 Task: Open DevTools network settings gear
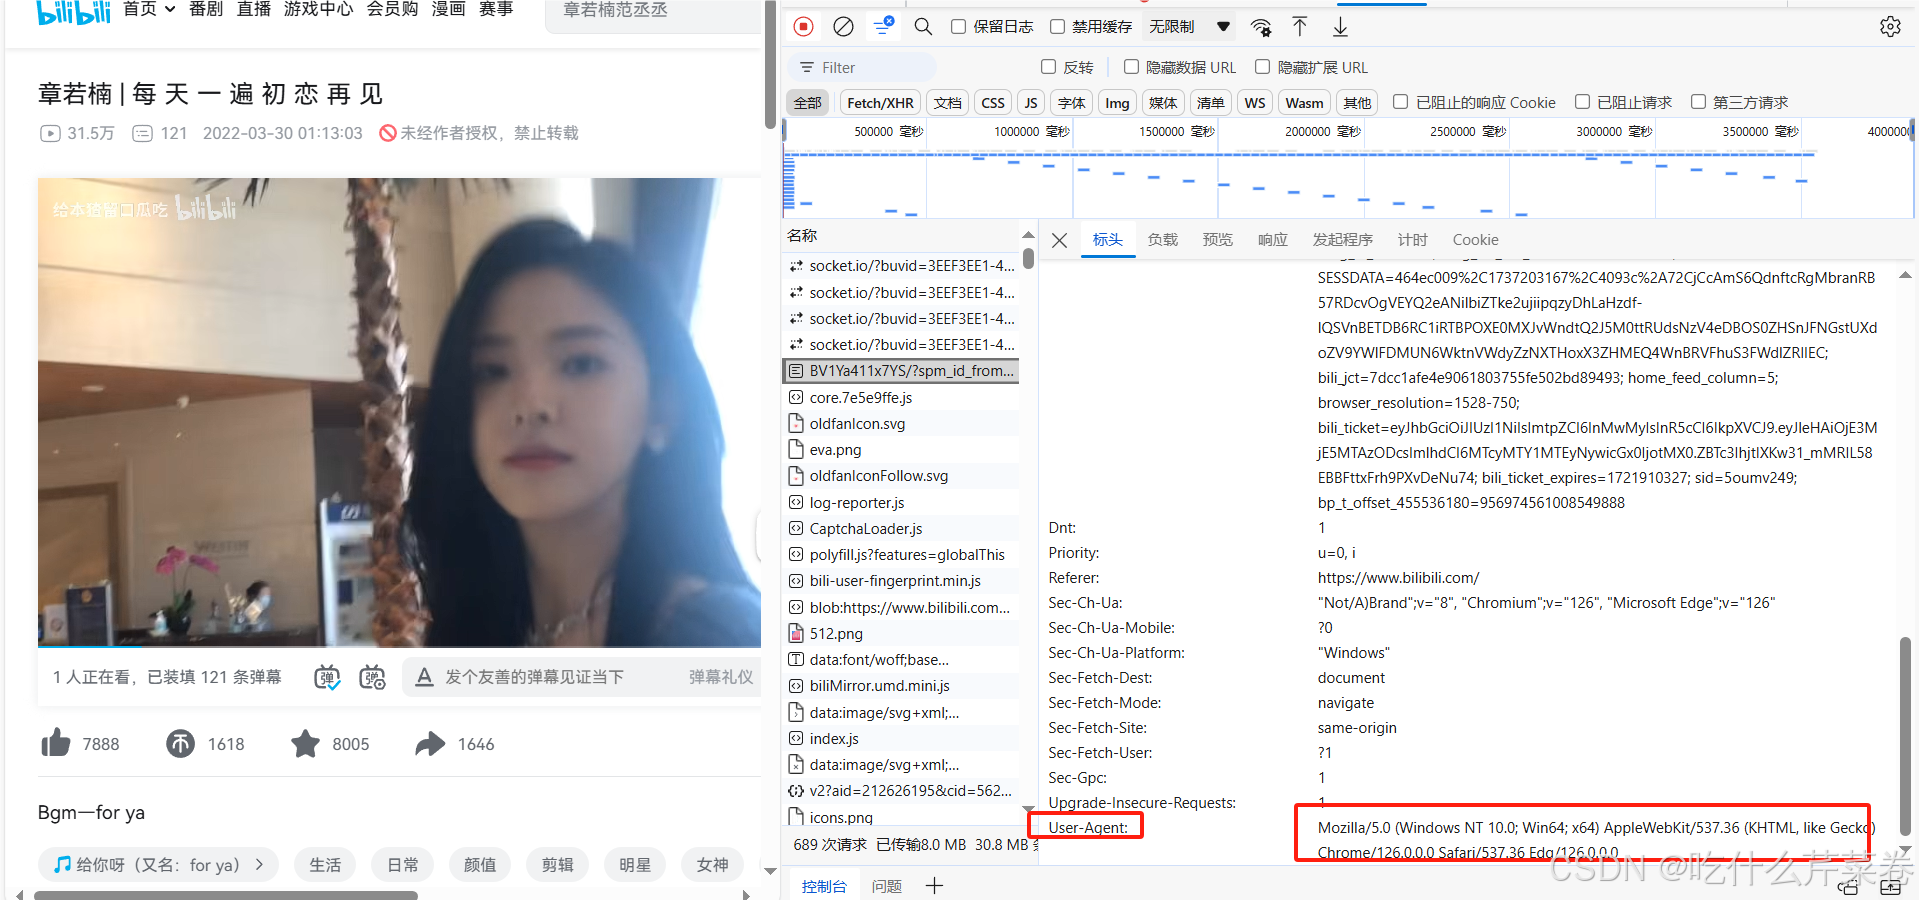coord(1890,27)
